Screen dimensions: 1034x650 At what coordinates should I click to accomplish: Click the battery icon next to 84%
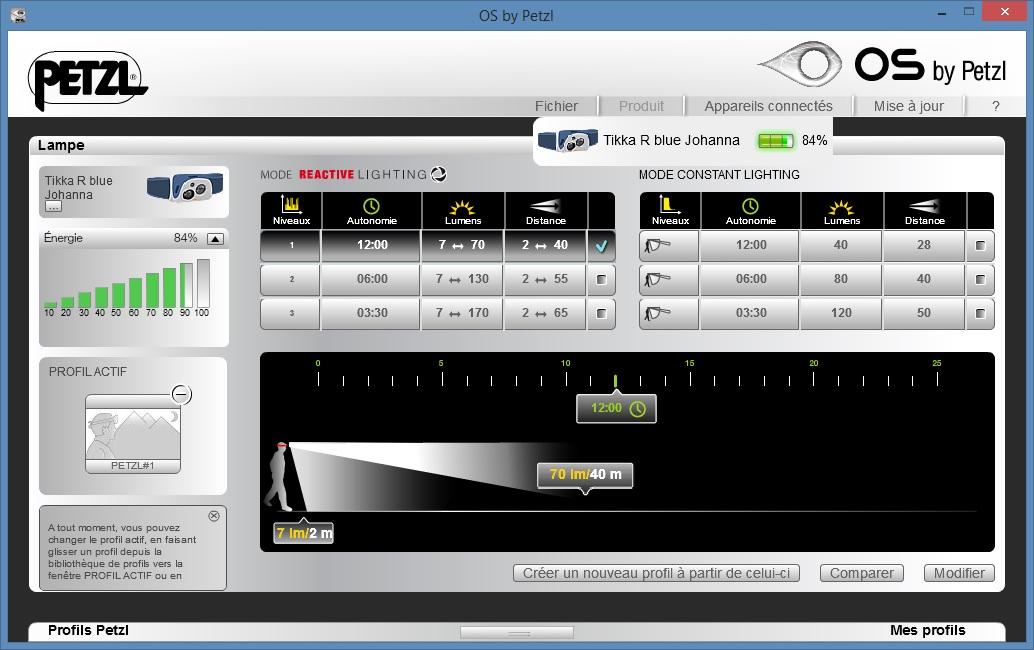775,141
